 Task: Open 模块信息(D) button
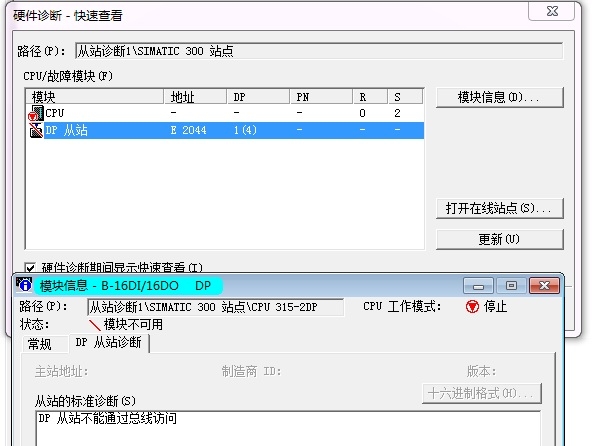(500, 97)
